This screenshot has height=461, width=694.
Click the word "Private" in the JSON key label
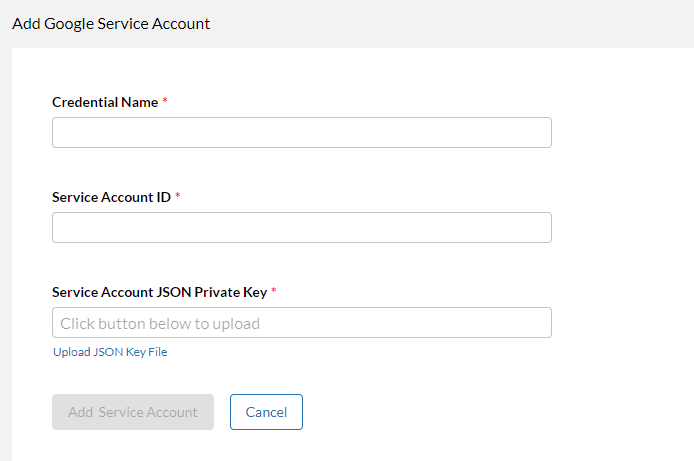click(x=216, y=292)
